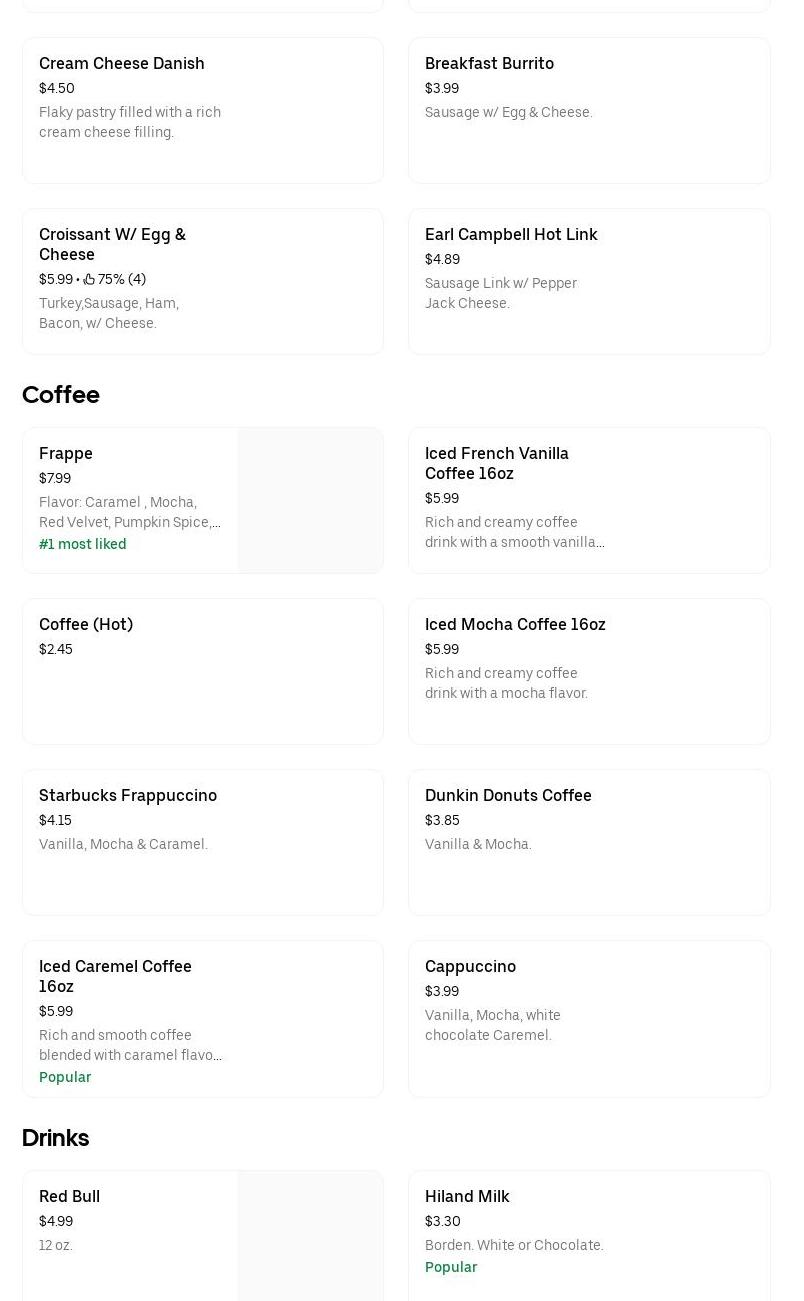The width and height of the screenshot is (804, 1301).
Task: Click the Coffee section heading
Action: coord(61,395)
